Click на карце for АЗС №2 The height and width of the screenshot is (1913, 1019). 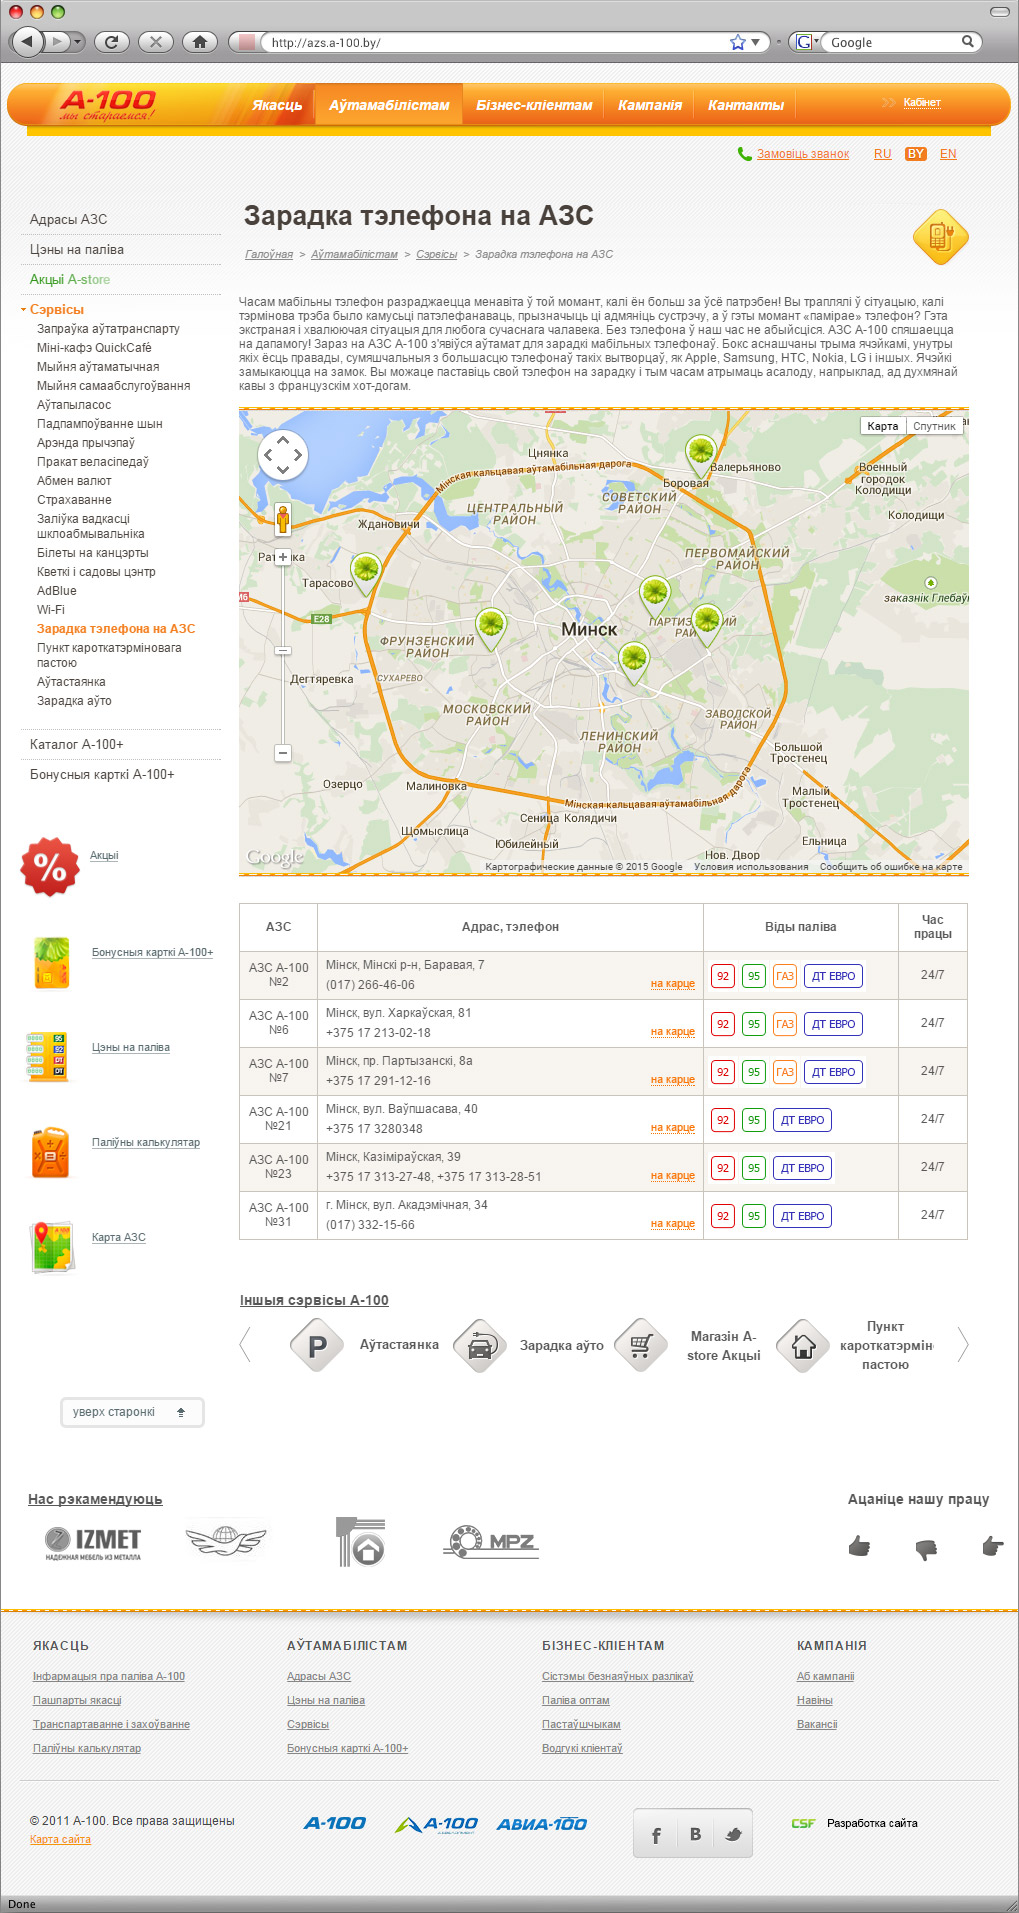[x=672, y=984]
